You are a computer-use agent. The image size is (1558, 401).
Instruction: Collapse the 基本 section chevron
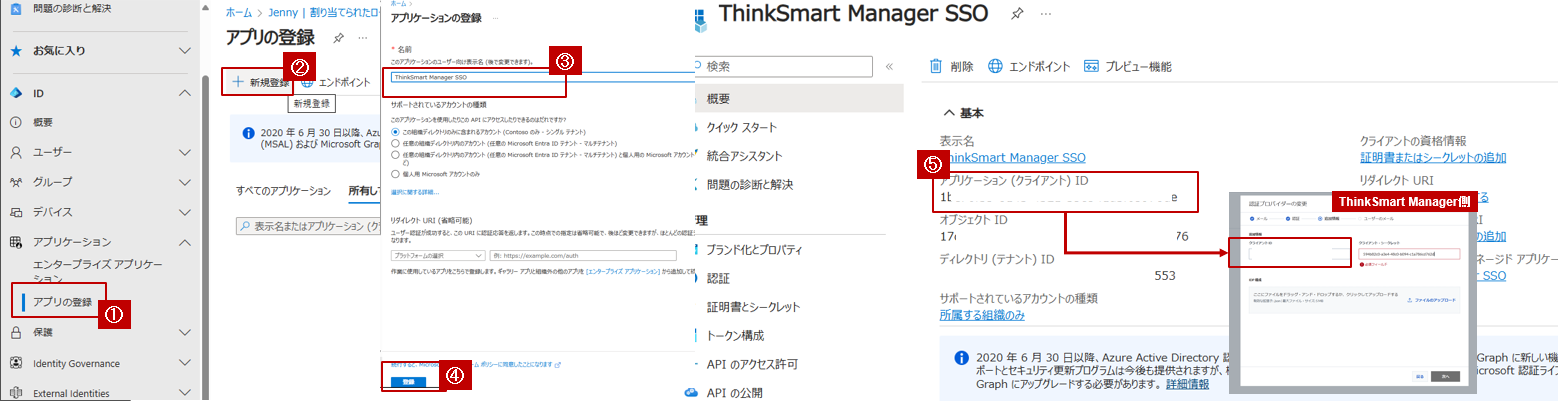pos(949,113)
